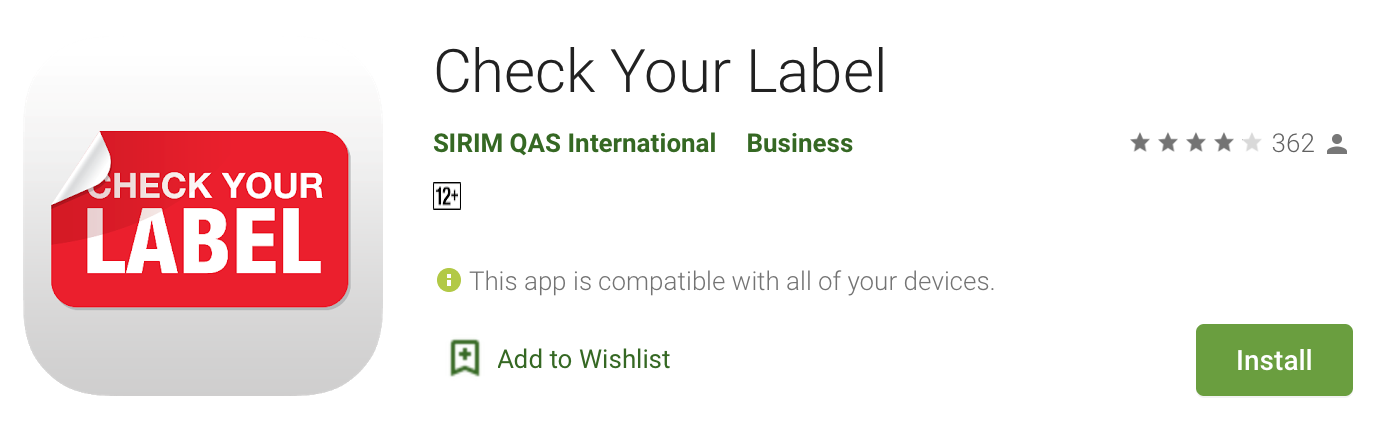Click the person icon beside 362
The width and height of the screenshot is (1392, 440).
[1337, 144]
